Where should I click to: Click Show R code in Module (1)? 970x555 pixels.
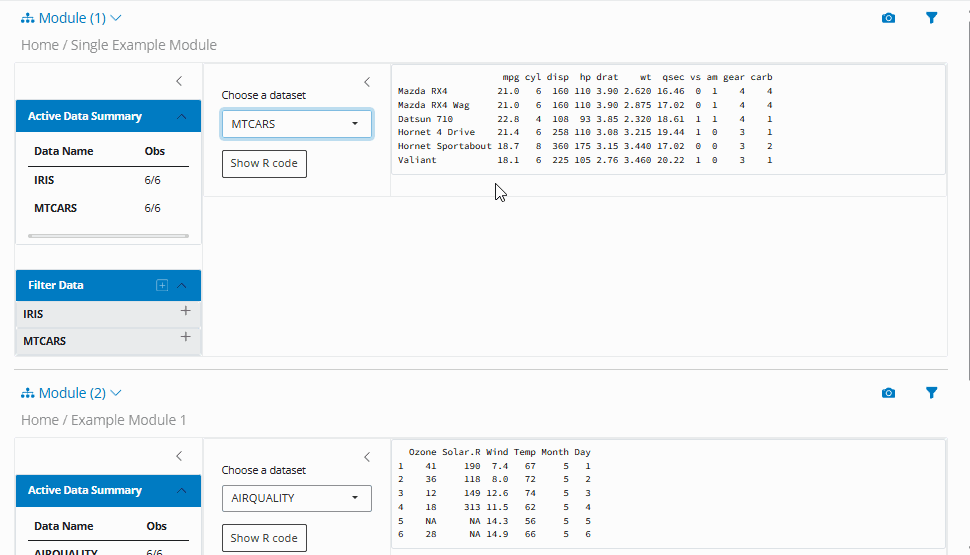tap(264, 163)
